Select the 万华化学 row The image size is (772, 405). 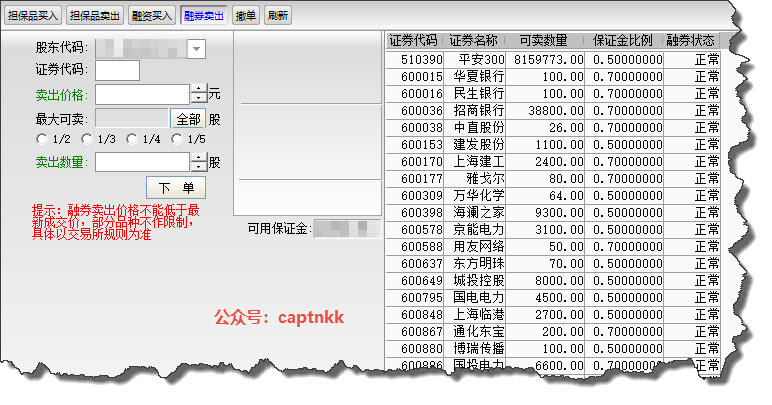click(553, 196)
